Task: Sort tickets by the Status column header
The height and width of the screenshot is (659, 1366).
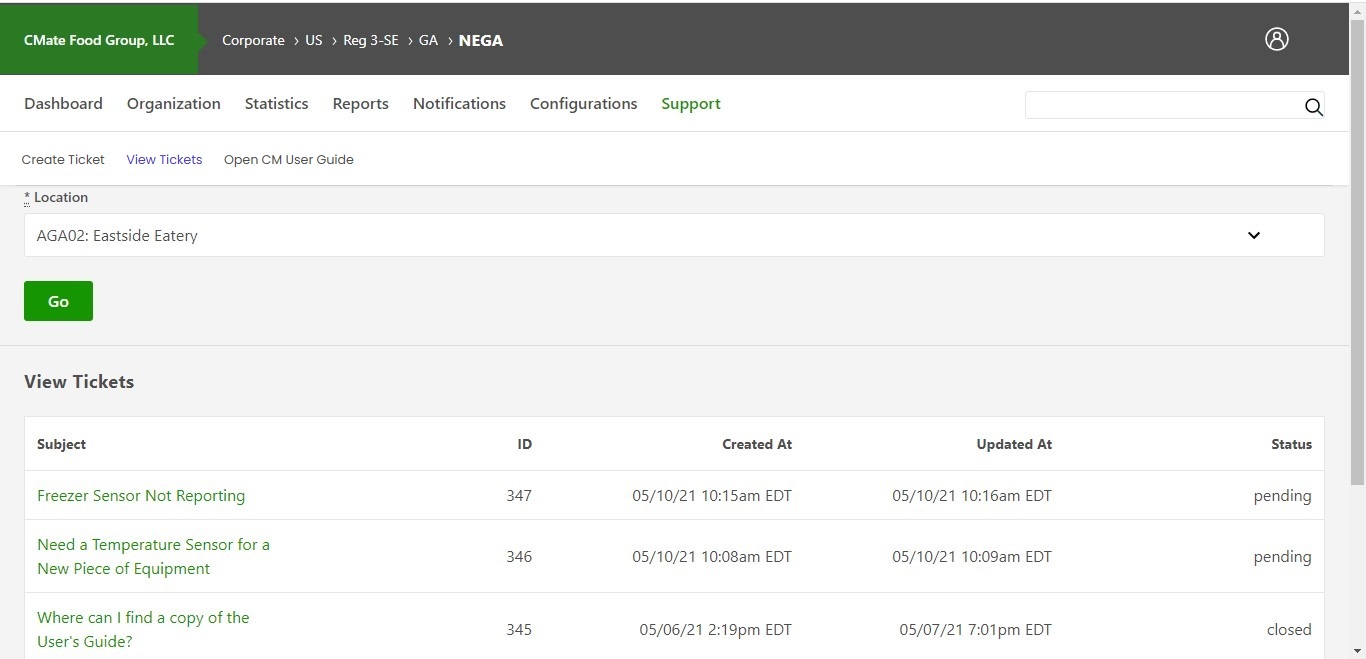Action: (x=1291, y=444)
